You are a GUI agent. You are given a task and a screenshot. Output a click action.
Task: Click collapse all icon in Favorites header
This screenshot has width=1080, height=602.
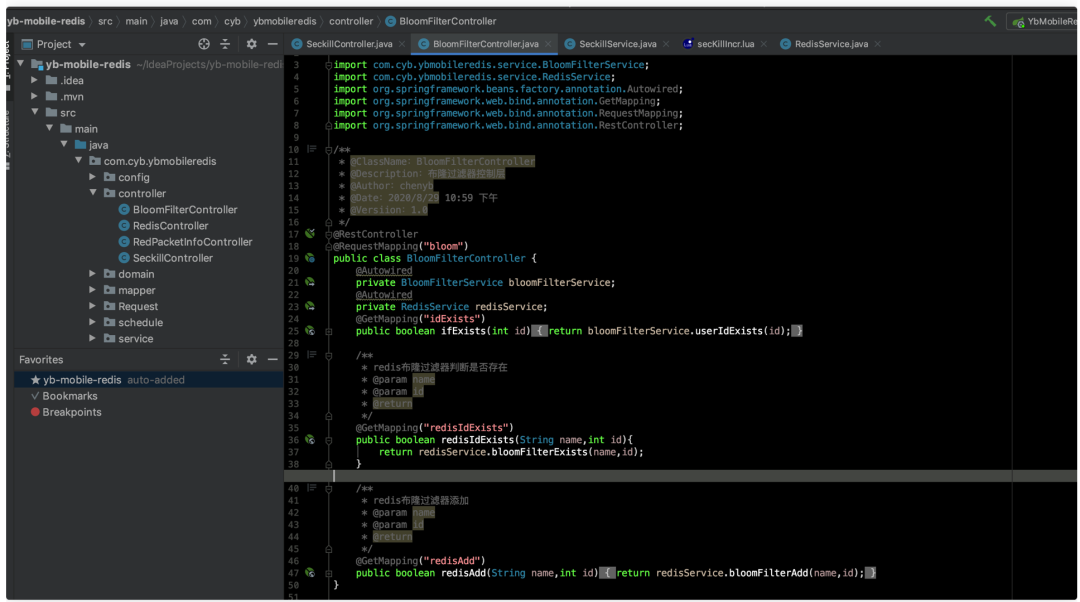[225, 359]
